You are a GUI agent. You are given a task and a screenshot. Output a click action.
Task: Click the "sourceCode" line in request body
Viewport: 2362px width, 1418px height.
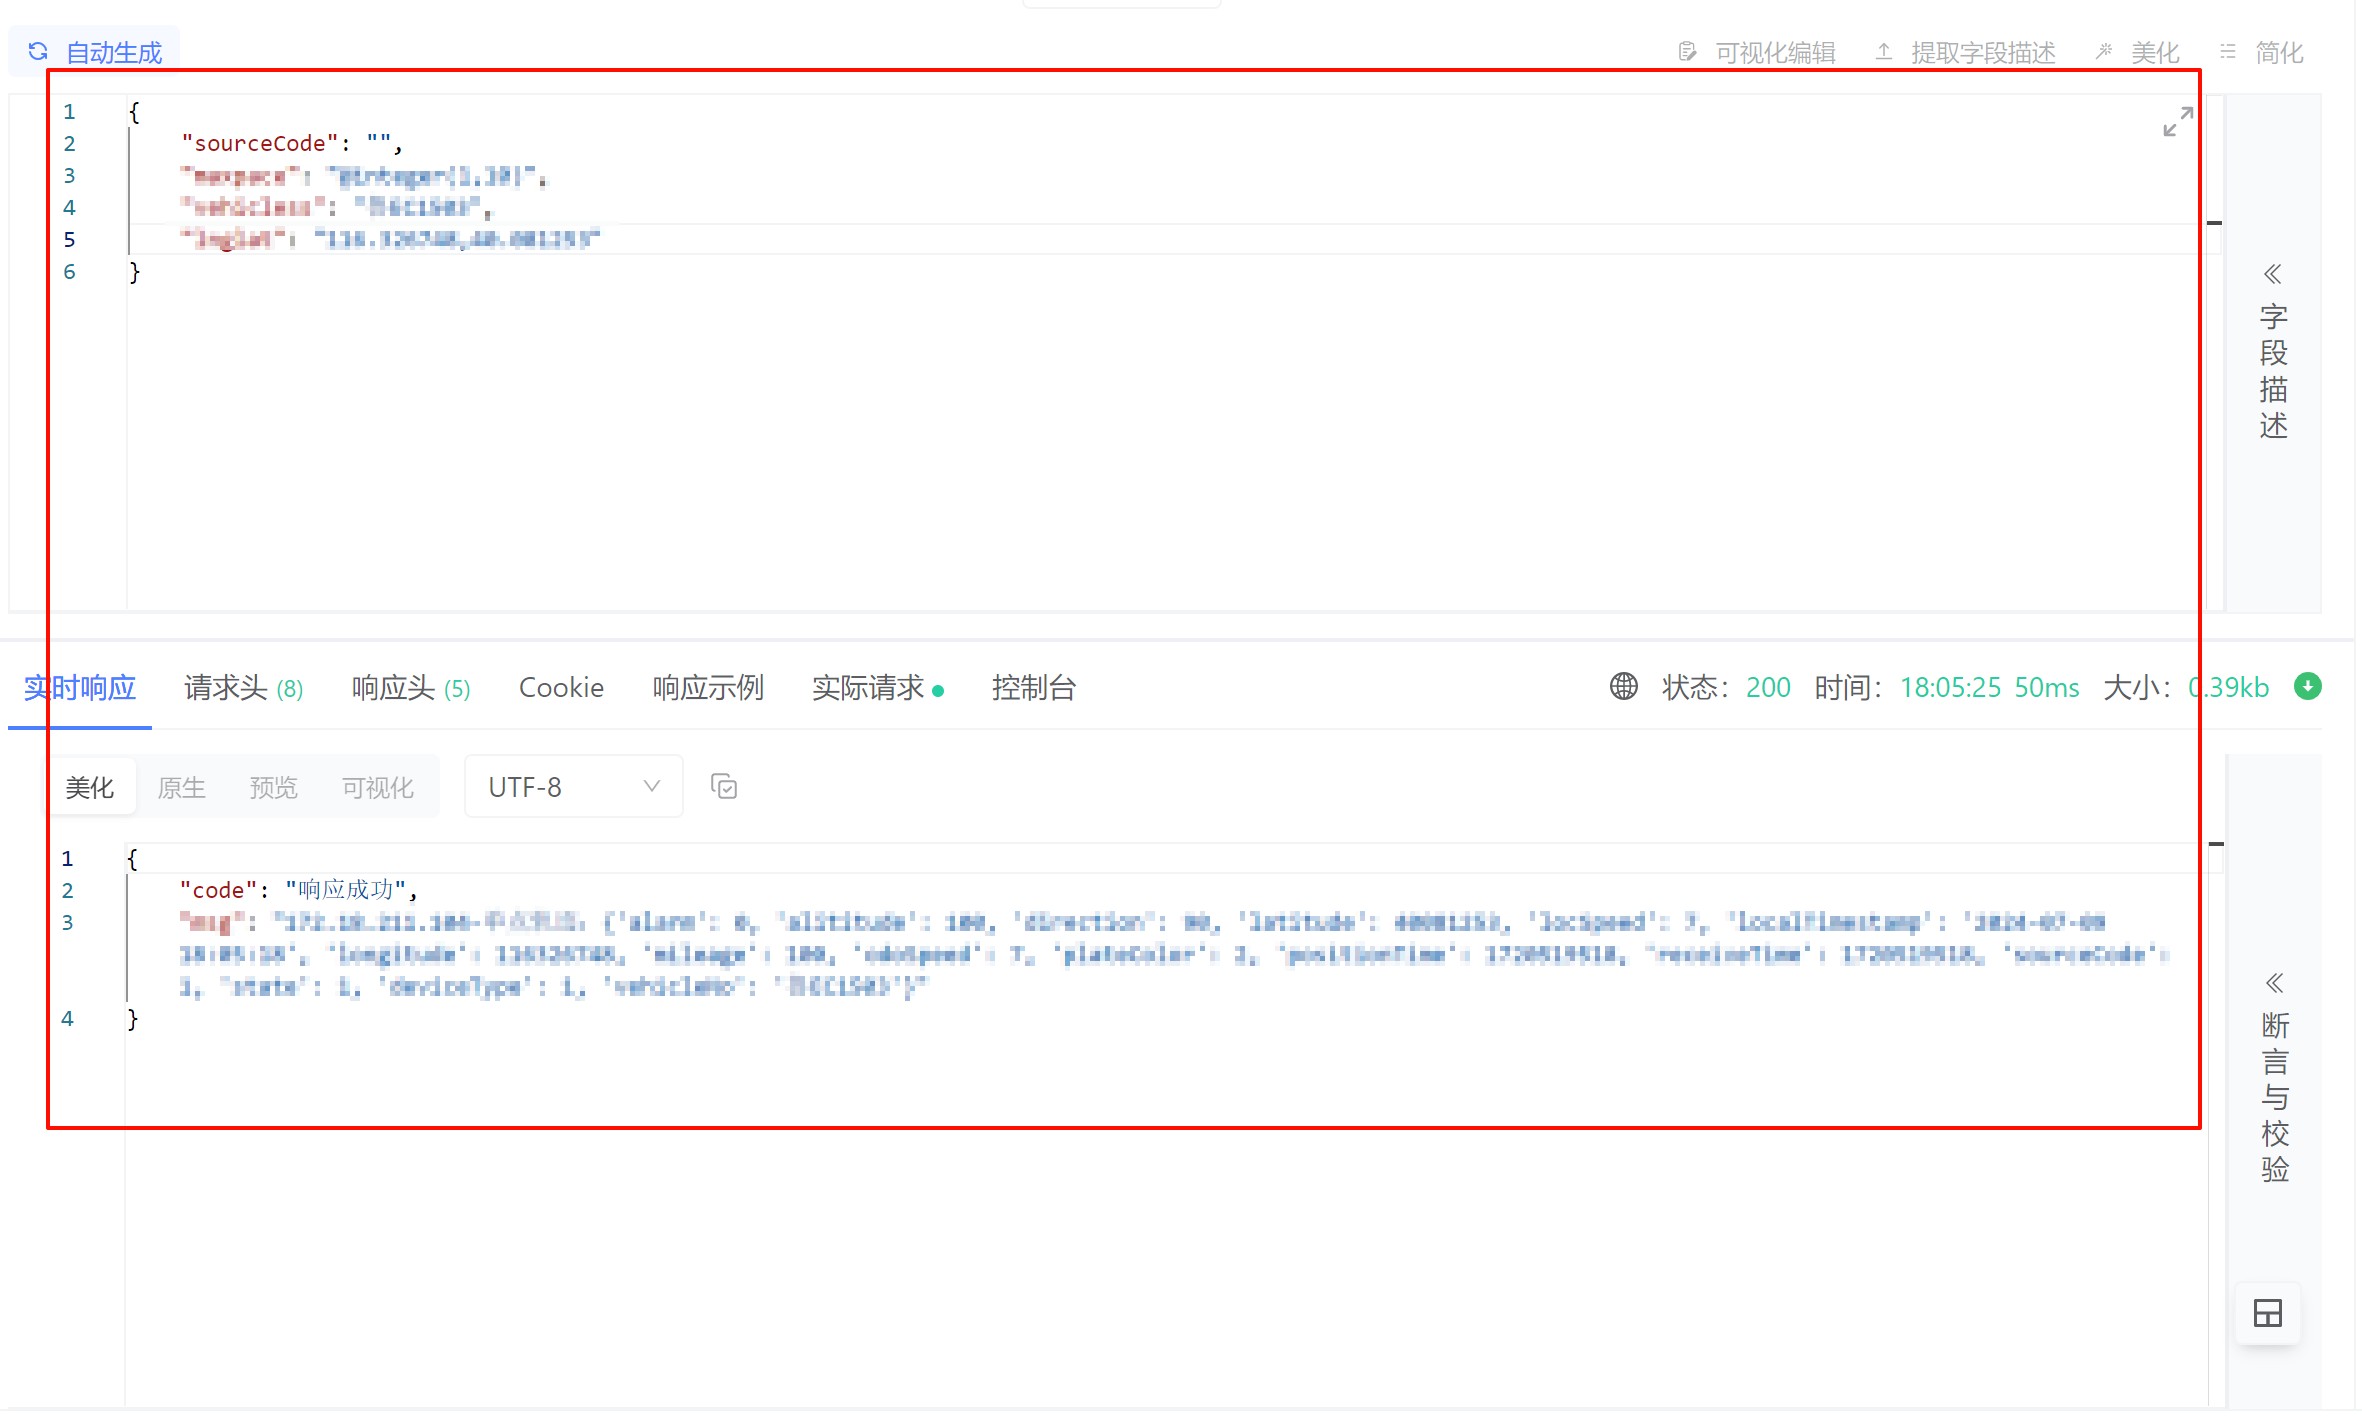coord(292,144)
